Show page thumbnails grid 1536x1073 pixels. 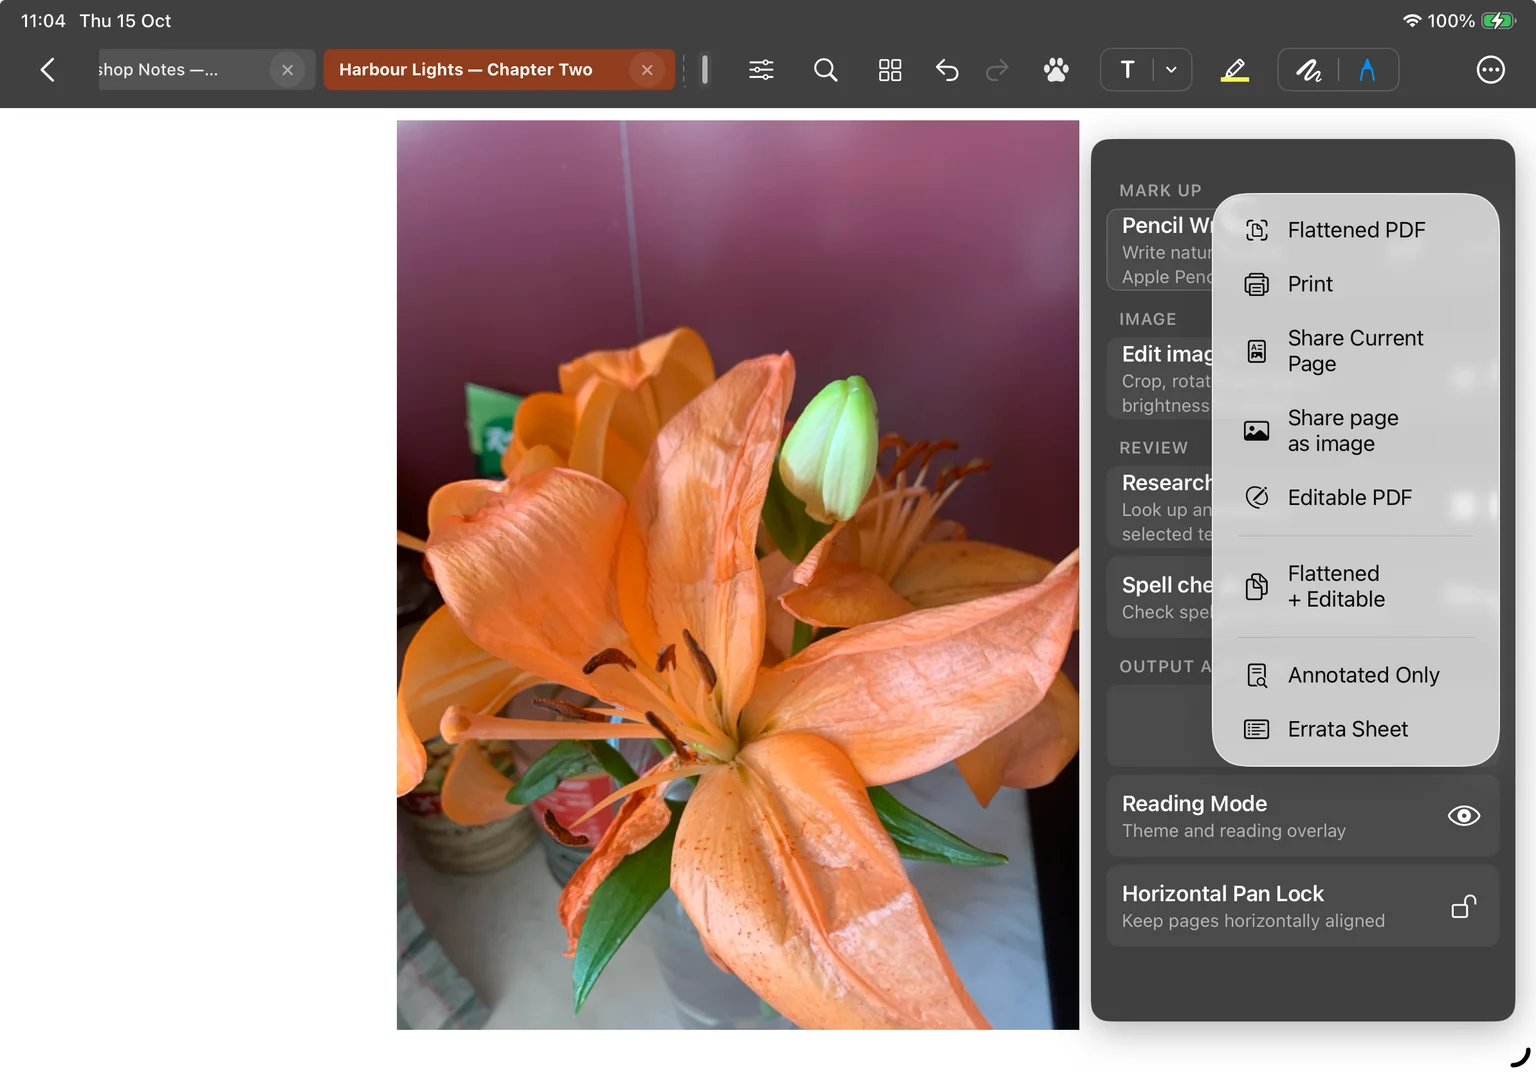click(x=890, y=70)
